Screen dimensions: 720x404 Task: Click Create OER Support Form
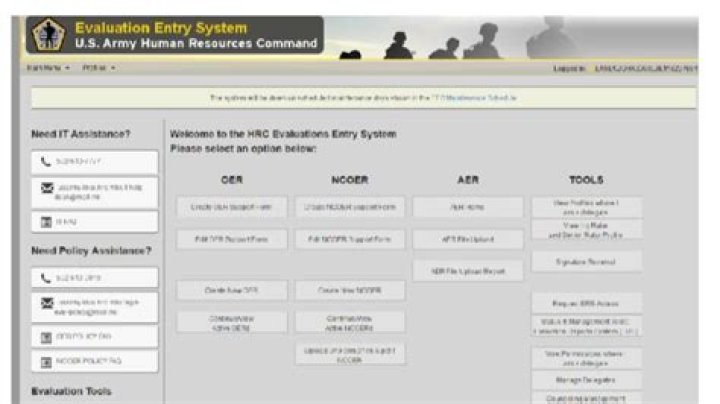(232, 207)
